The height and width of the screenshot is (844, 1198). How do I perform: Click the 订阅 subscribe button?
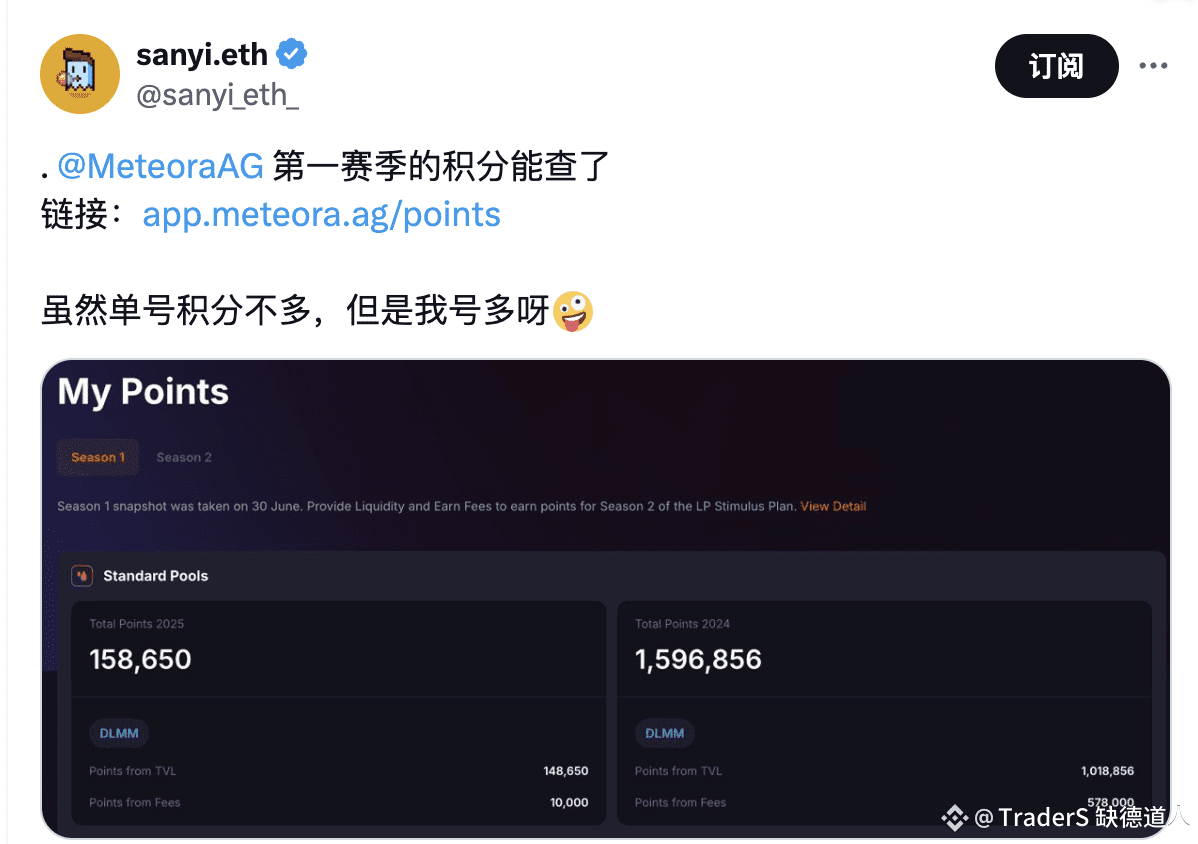[x=1057, y=66]
